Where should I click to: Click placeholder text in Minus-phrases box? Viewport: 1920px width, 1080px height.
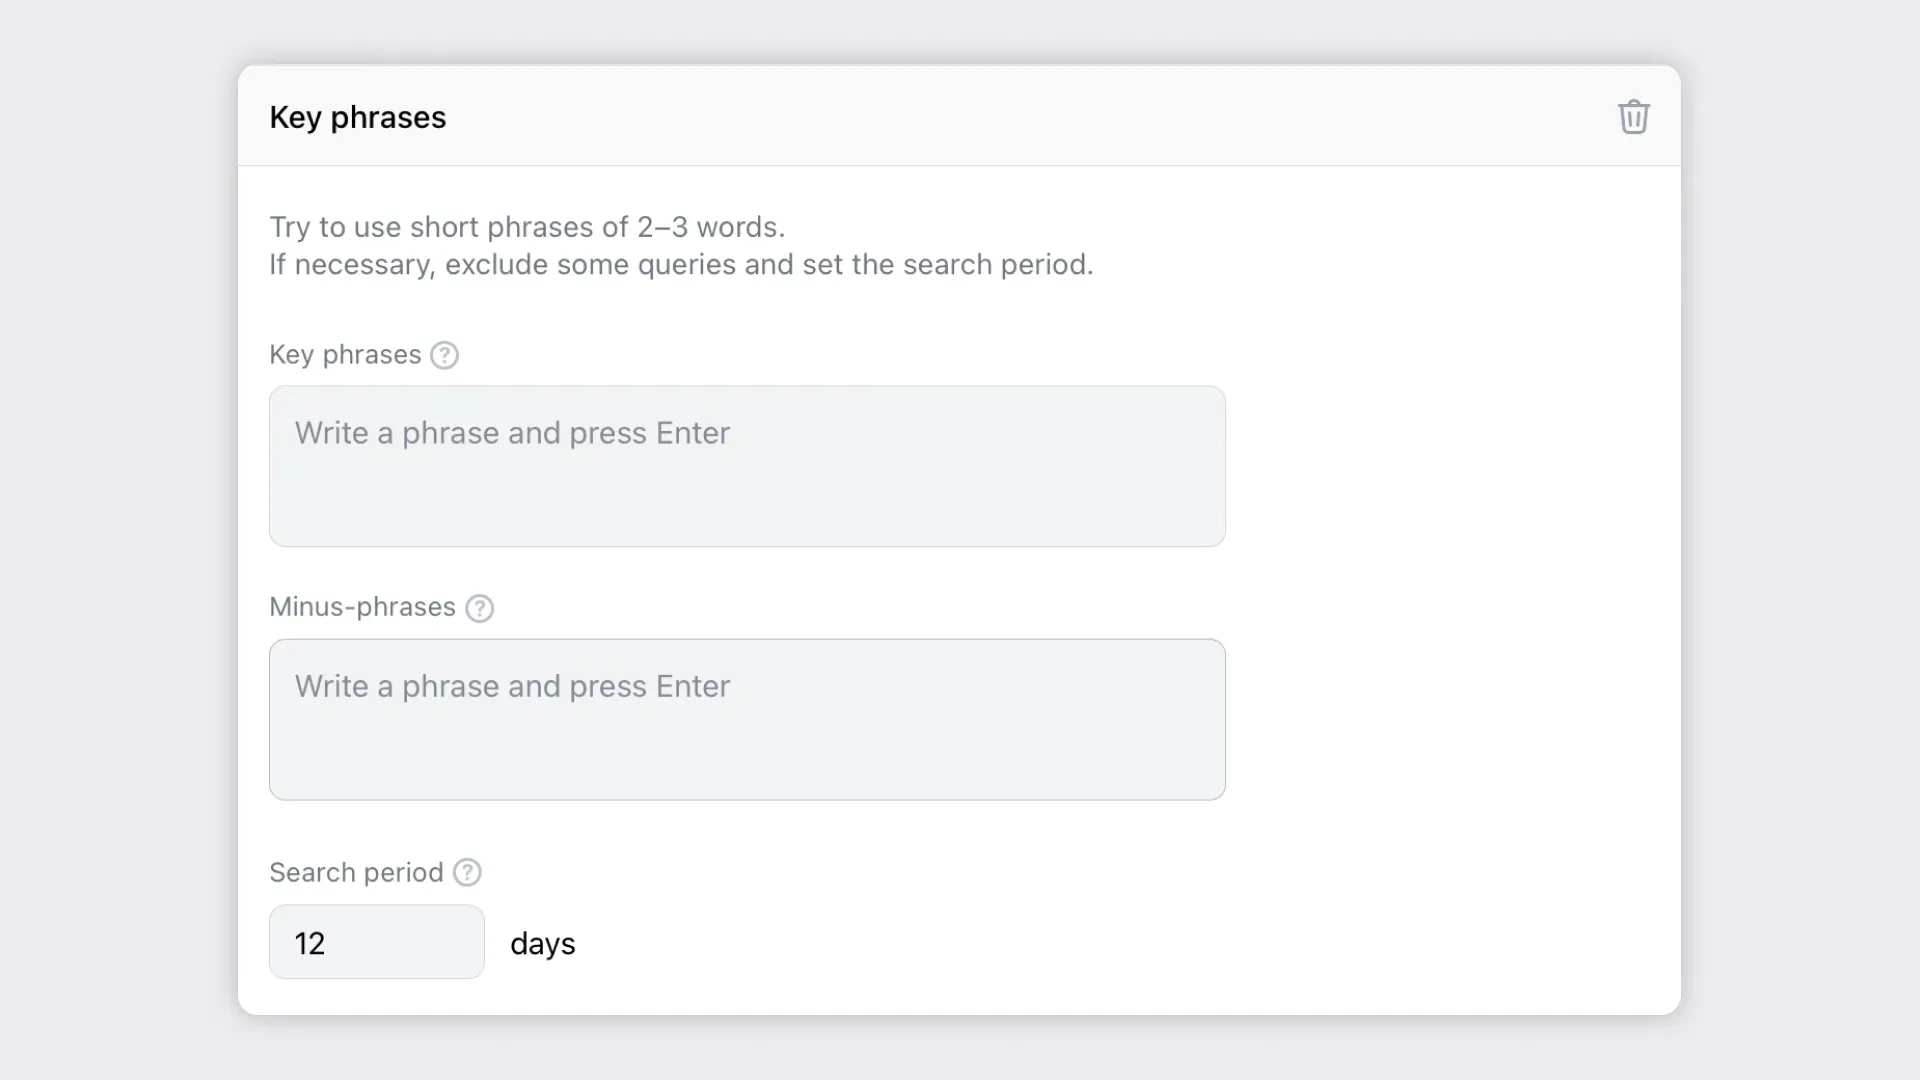tap(511, 686)
